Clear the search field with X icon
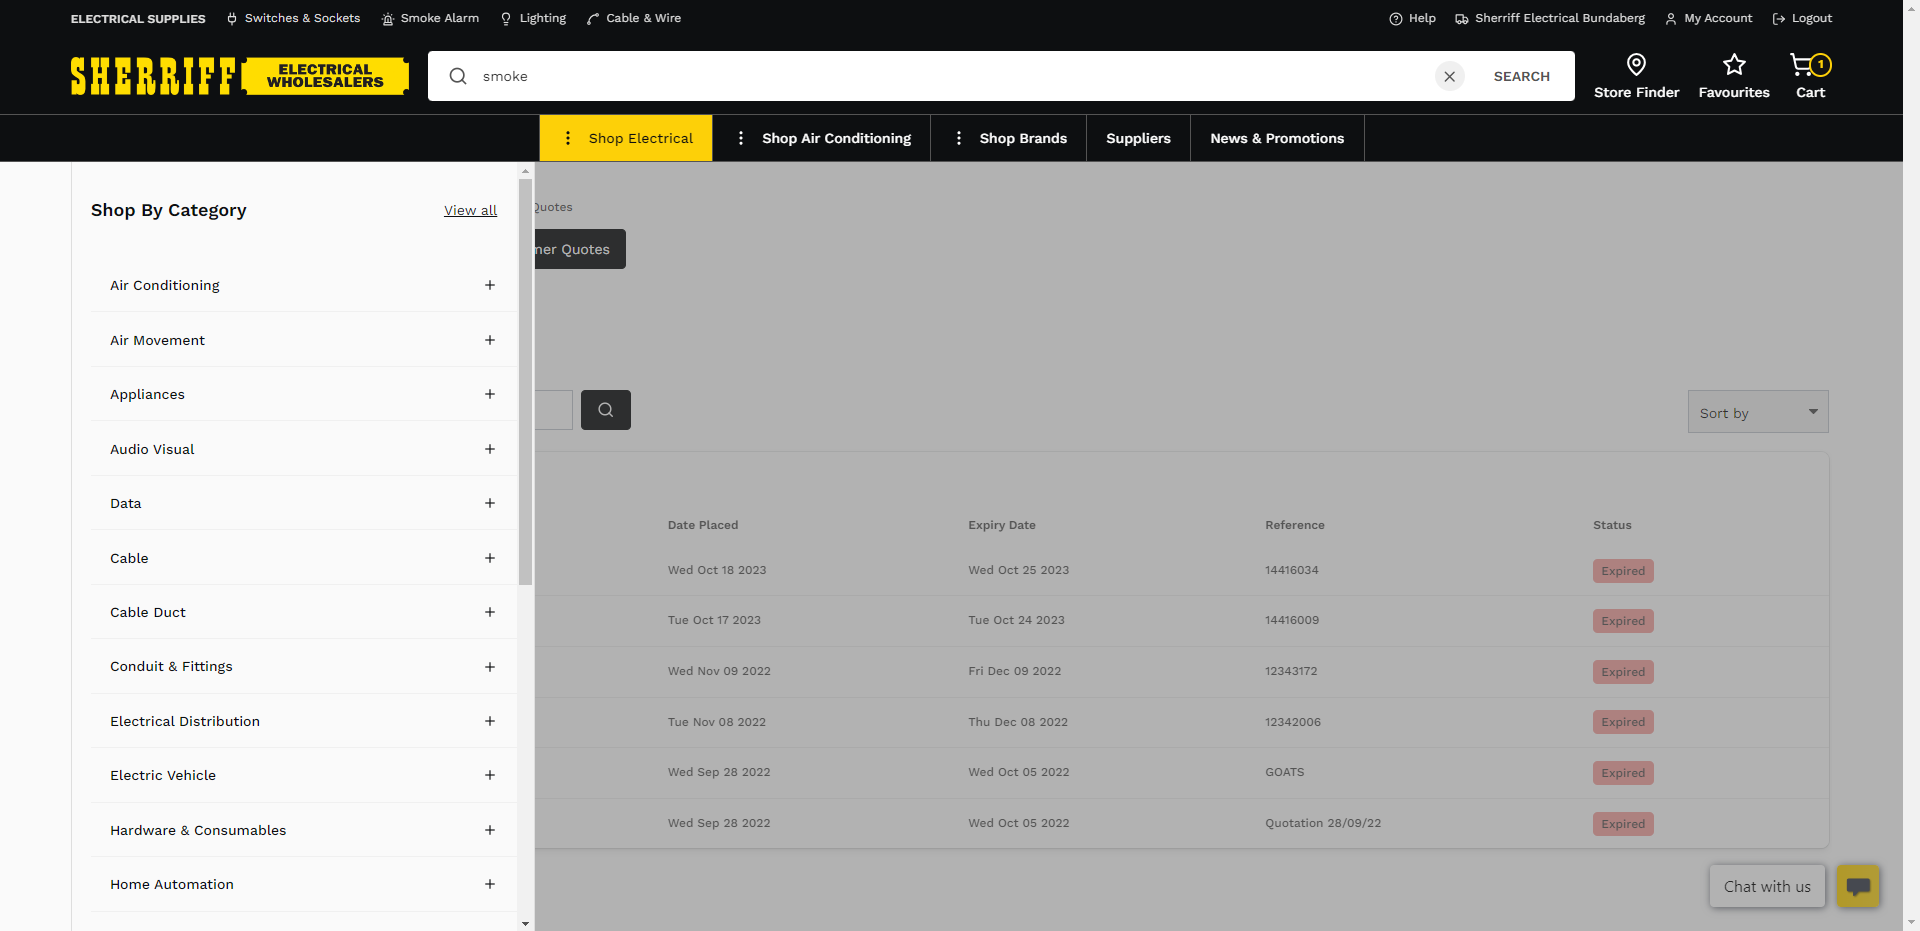The height and width of the screenshot is (931, 1920). [1449, 76]
